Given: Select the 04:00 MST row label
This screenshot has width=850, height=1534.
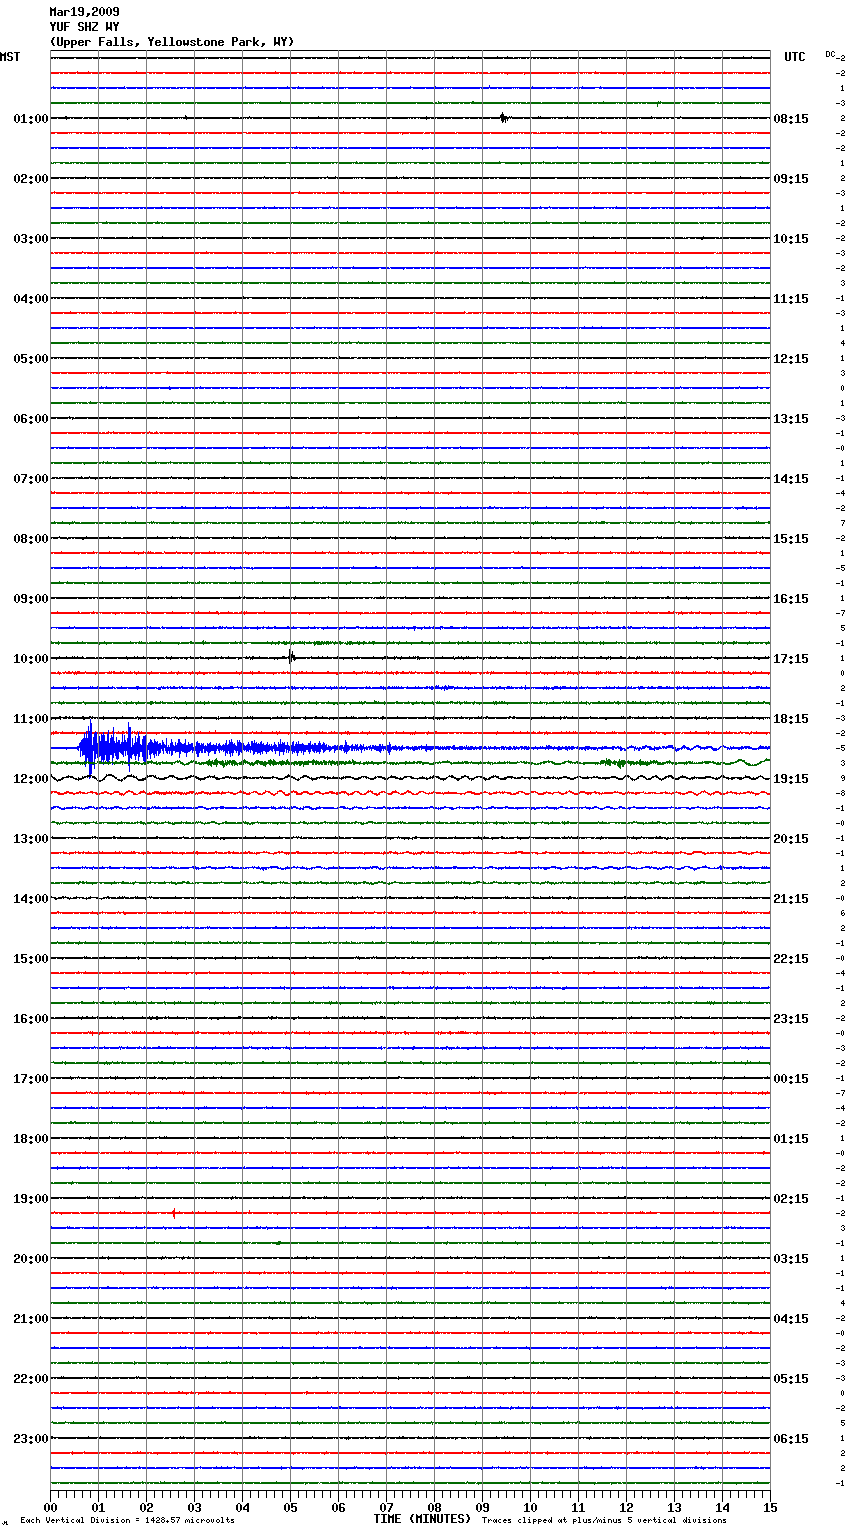Looking at the screenshot, I should pyautogui.click(x=31, y=299).
